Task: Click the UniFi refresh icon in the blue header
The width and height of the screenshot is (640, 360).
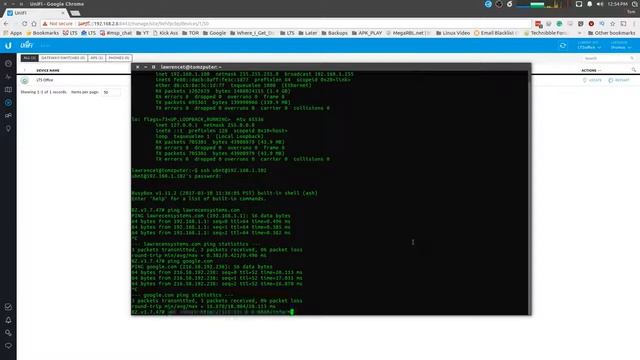Action: [563, 45]
